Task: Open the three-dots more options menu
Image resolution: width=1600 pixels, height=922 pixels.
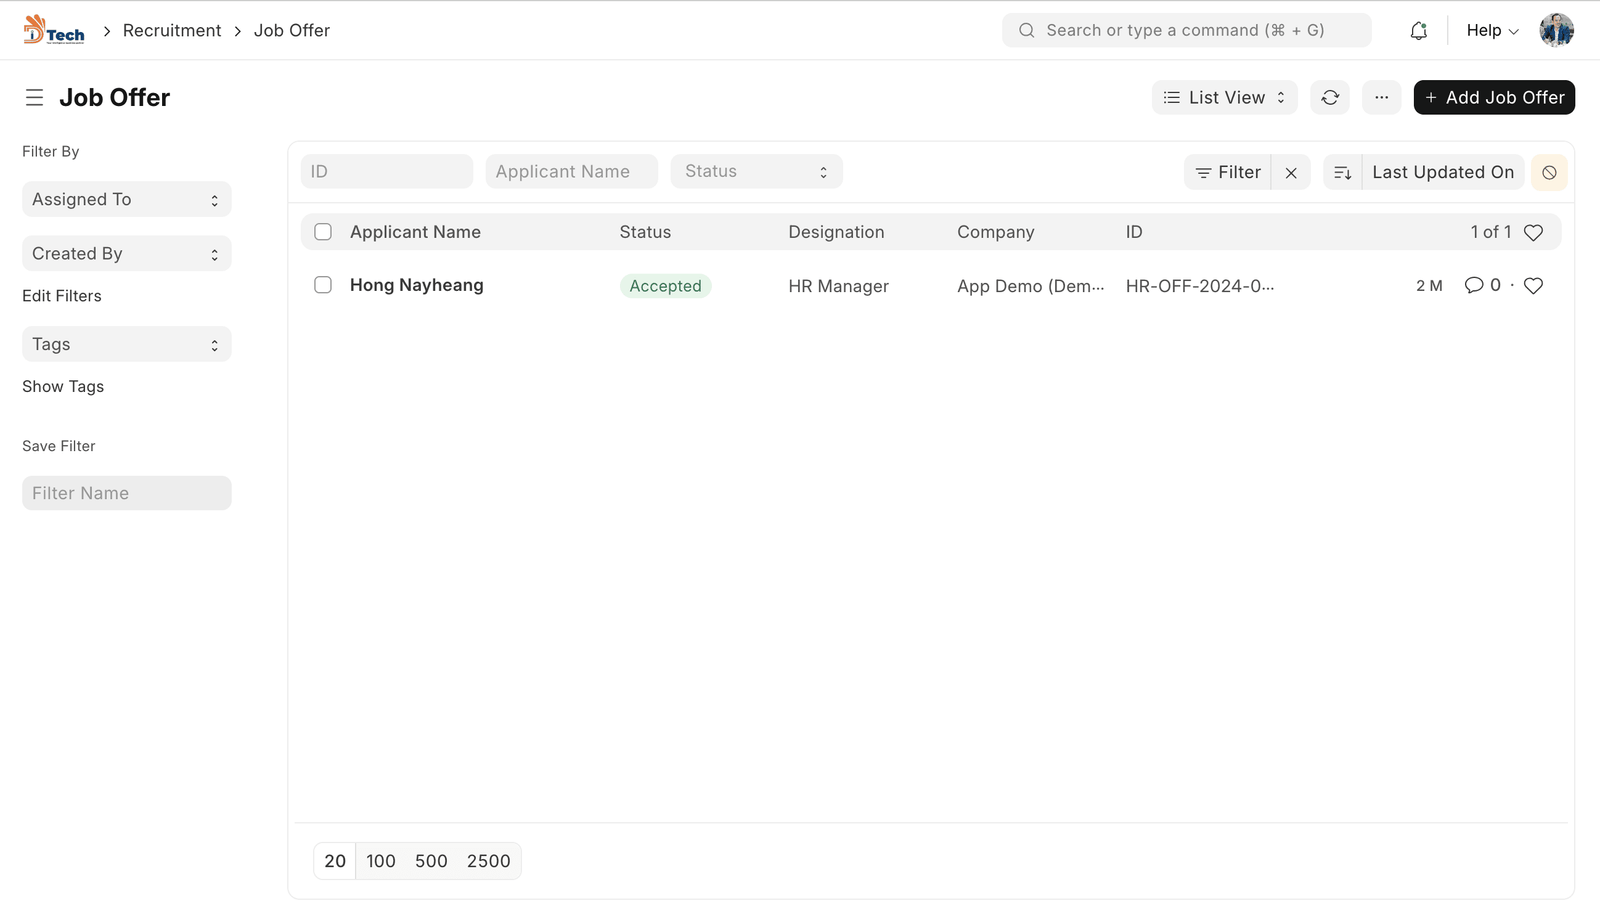Action: point(1381,97)
